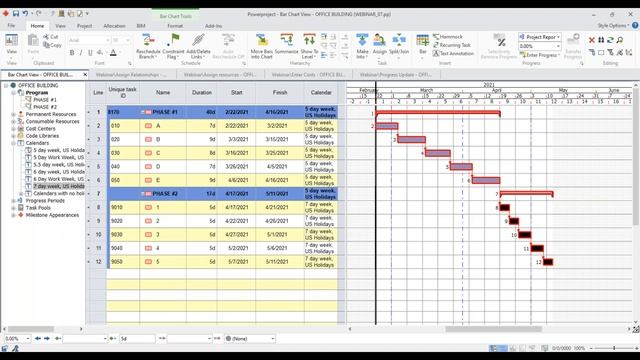
Task: Close the Bar Chart View tab
Action: [x=85, y=75]
